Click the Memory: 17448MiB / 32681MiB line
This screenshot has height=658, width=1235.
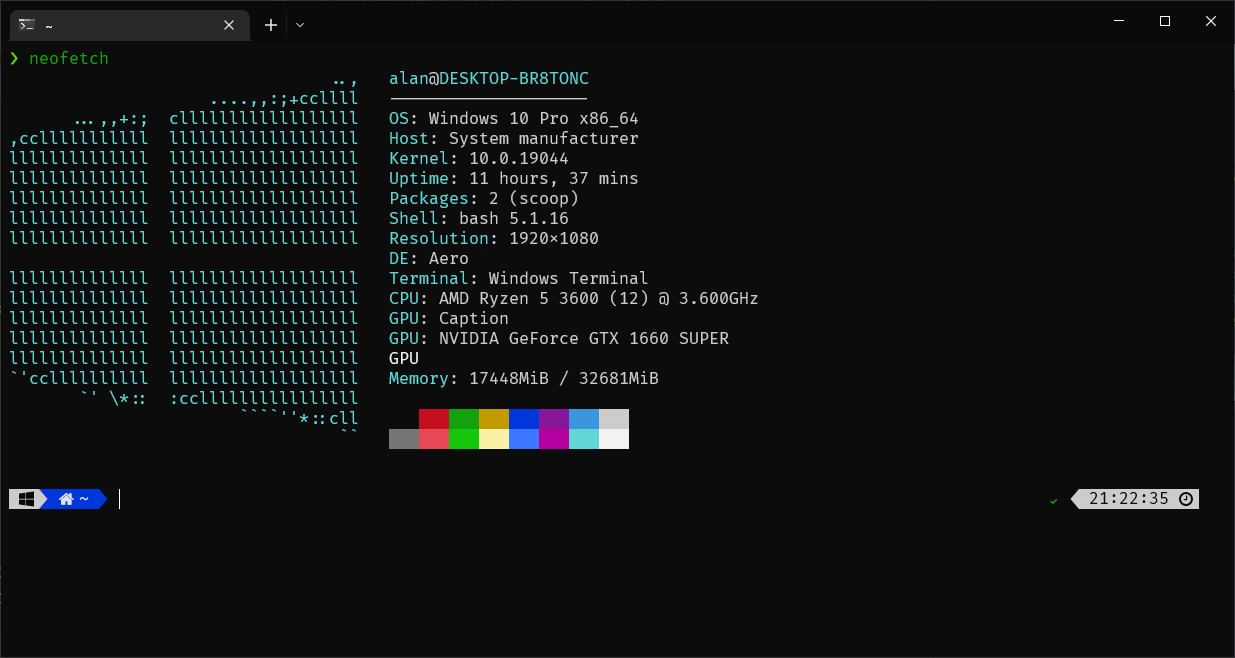point(524,379)
